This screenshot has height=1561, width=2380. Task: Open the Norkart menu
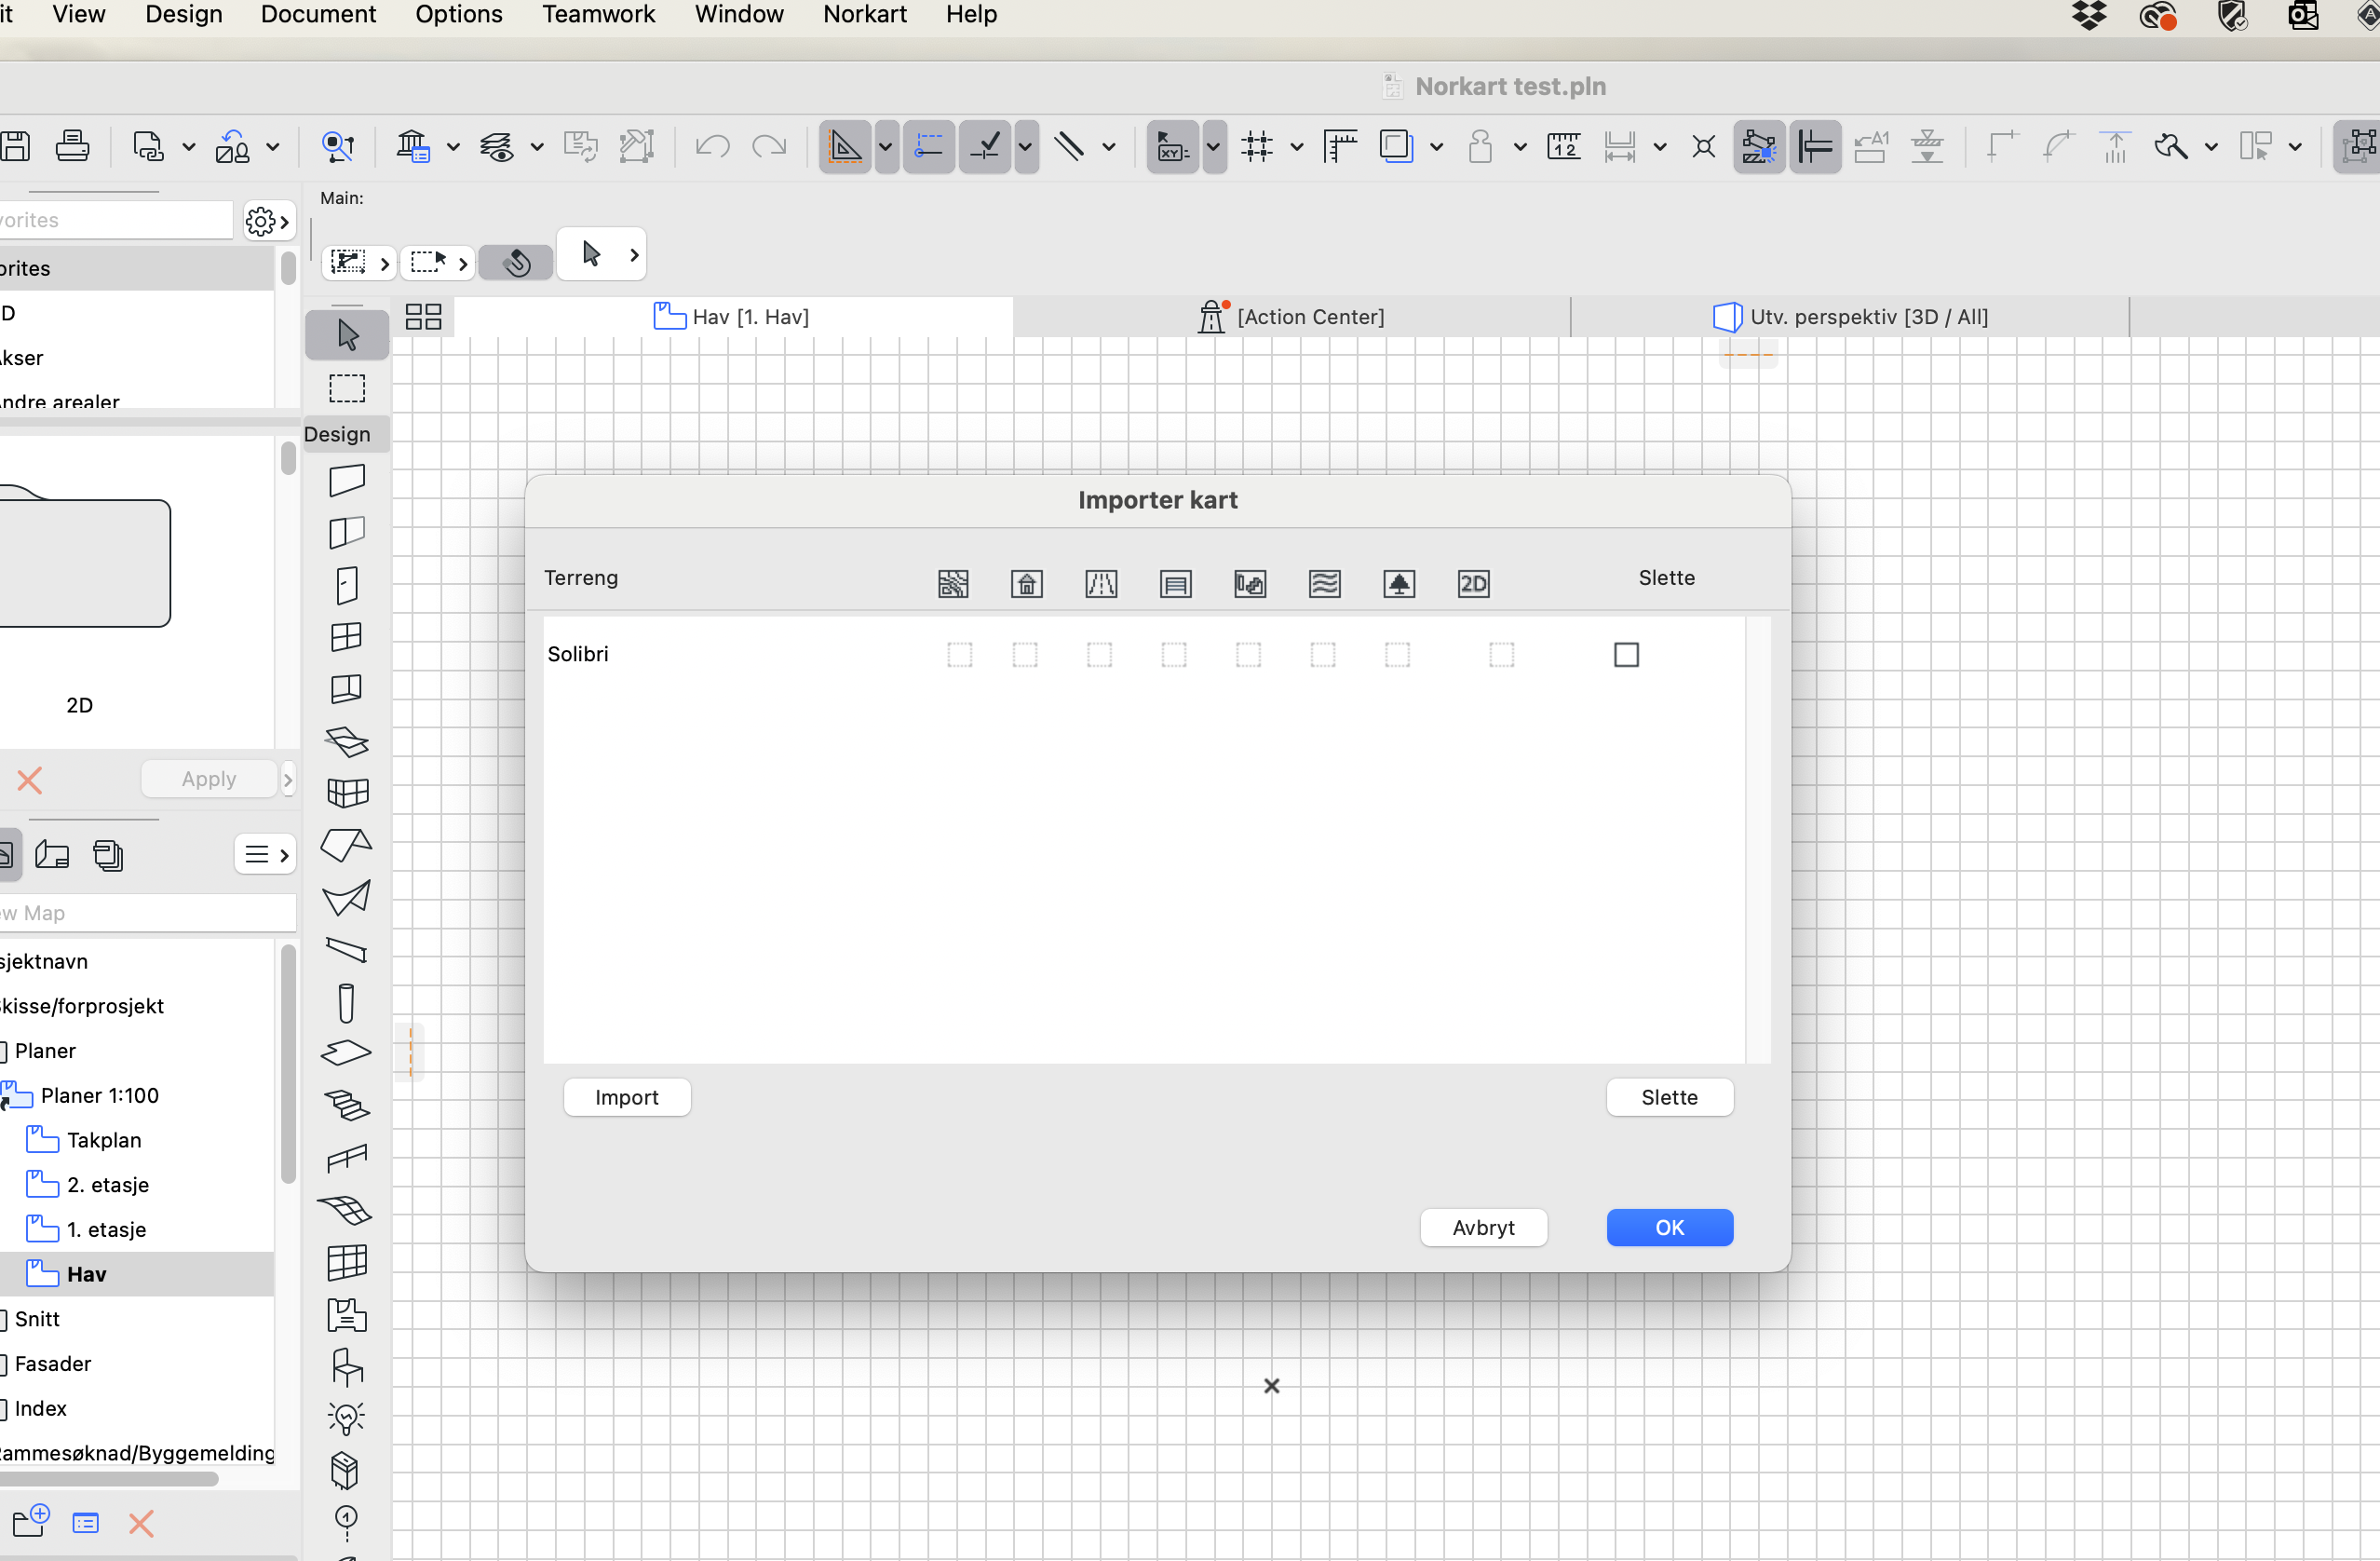(x=864, y=15)
